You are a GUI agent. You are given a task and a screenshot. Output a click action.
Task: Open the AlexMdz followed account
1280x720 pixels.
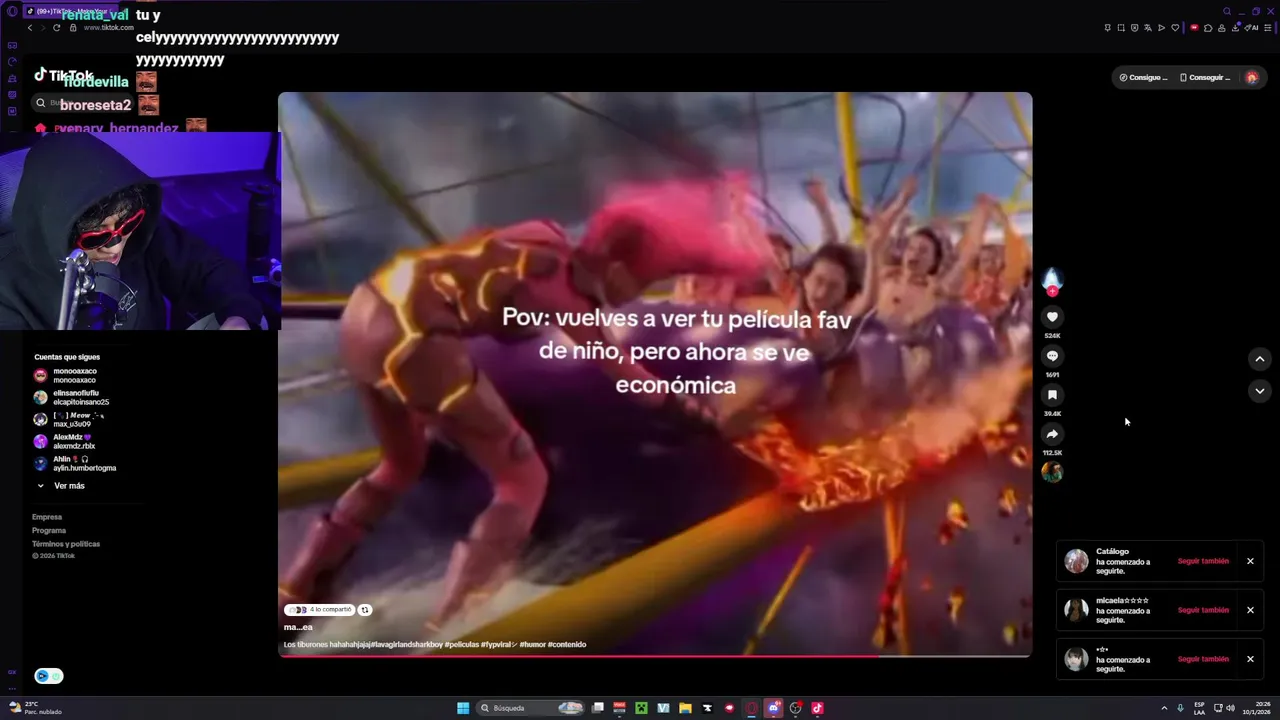coord(66,442)
